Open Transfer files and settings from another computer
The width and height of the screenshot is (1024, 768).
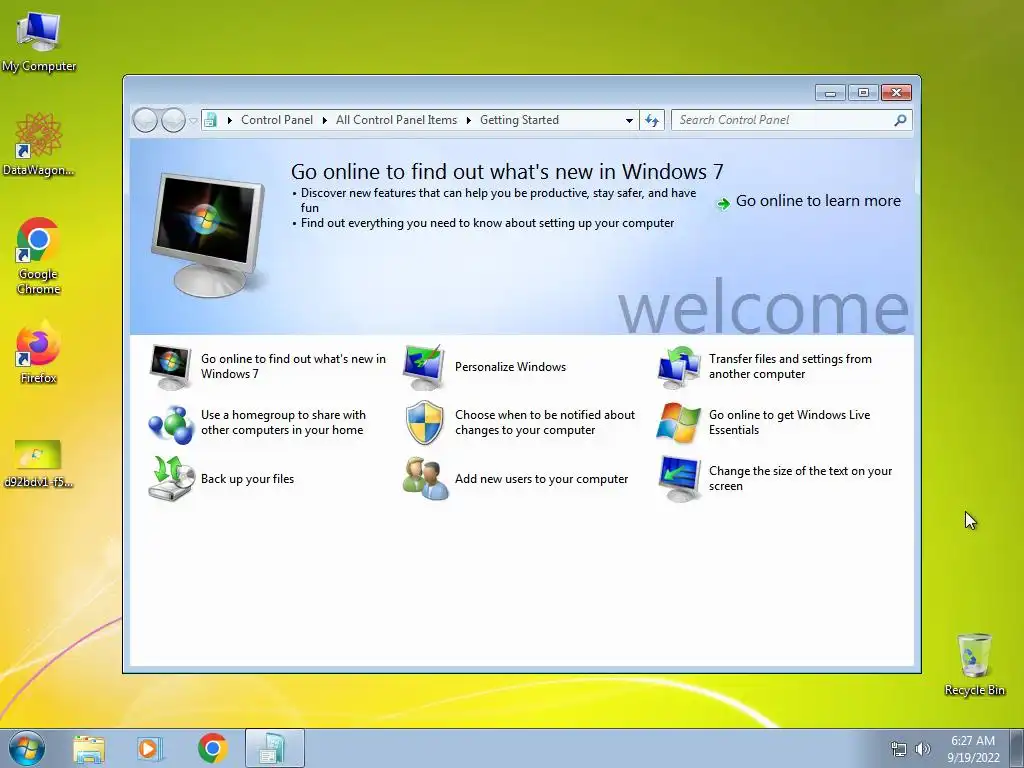(x=790, y=366)
